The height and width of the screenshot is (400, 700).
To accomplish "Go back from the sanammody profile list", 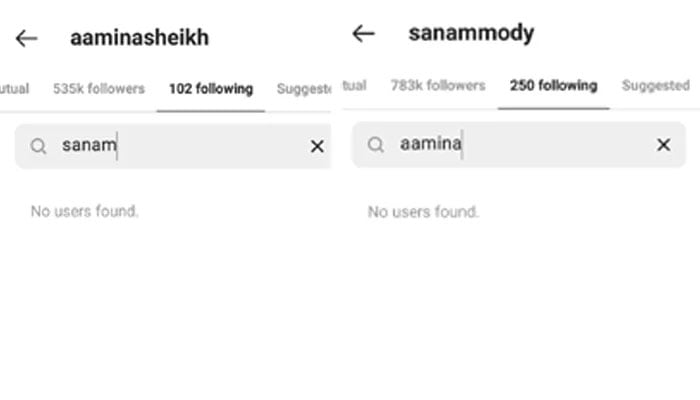I will coord(364,34).
